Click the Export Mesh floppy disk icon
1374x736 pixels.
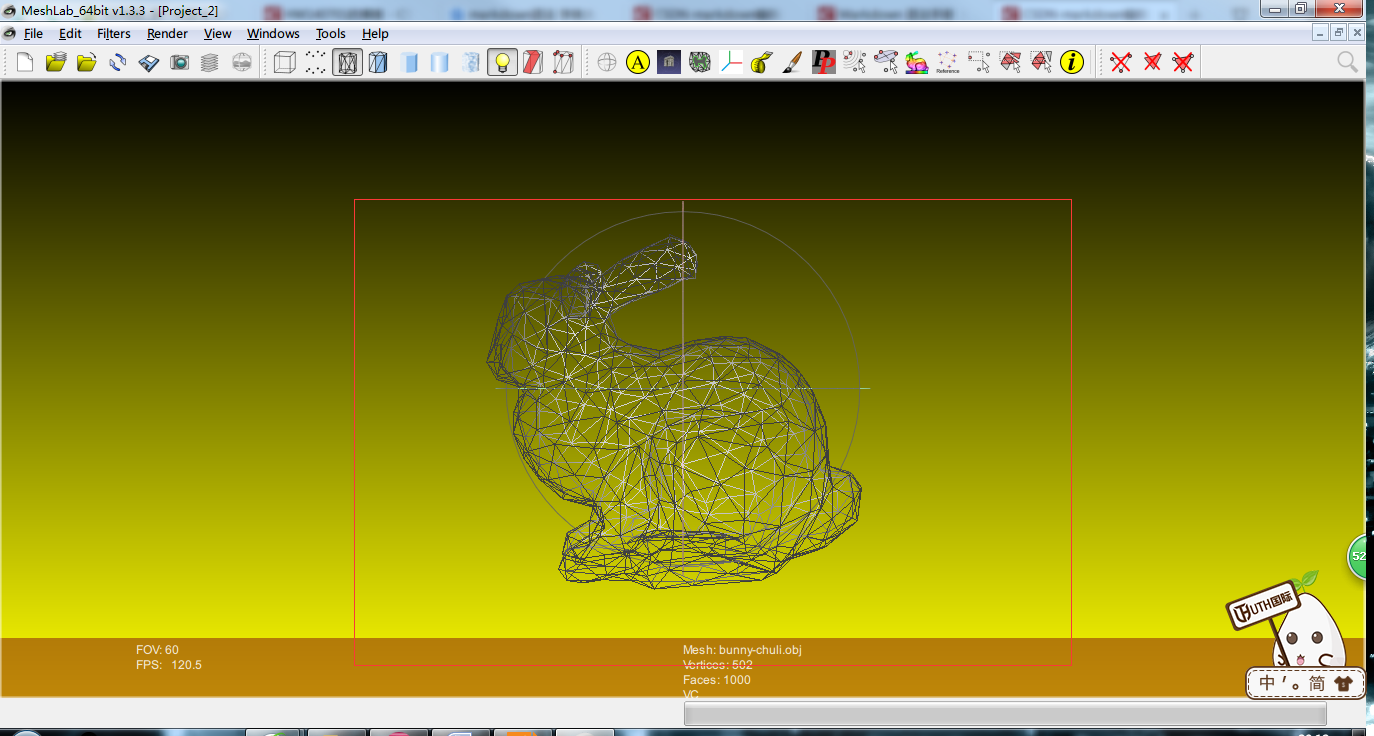coord(149,63)
